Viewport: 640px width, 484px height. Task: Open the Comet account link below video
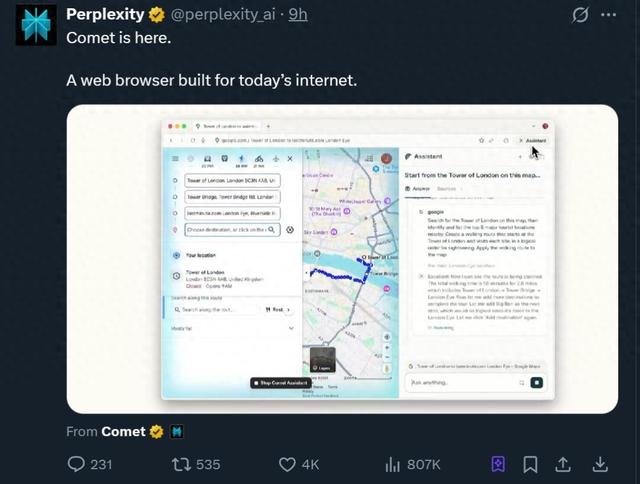tap(122, 432)
